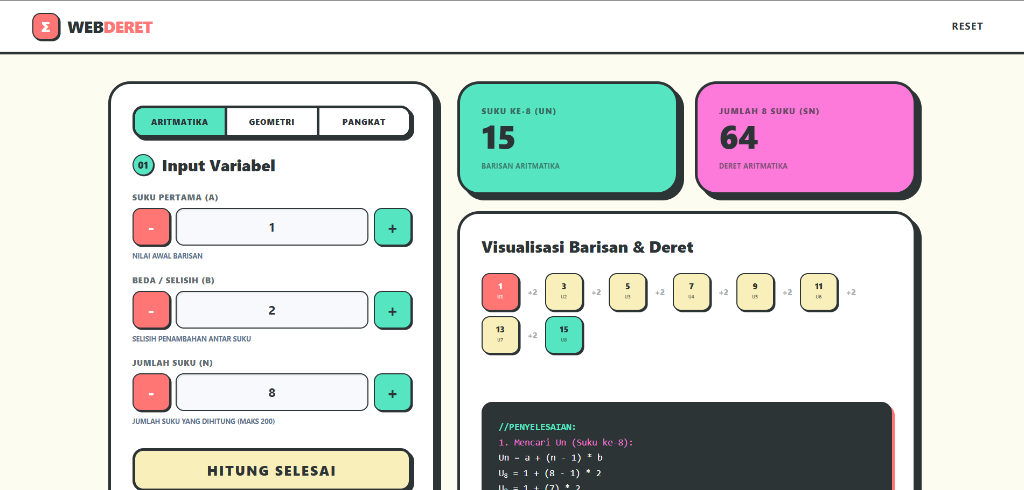The height and width of the screenshot is (490, 1024).
Task: Decrease Jumlah Suku (N) with minus button
Action: click(152, 392)
